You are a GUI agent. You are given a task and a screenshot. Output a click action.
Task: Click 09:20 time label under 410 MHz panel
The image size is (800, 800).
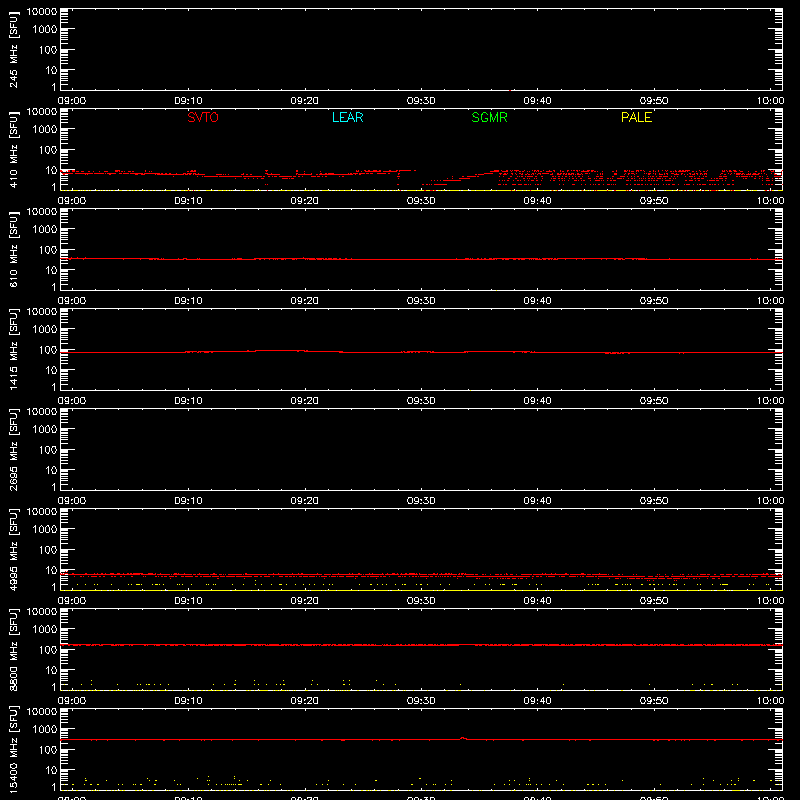[x=305, y=201]
